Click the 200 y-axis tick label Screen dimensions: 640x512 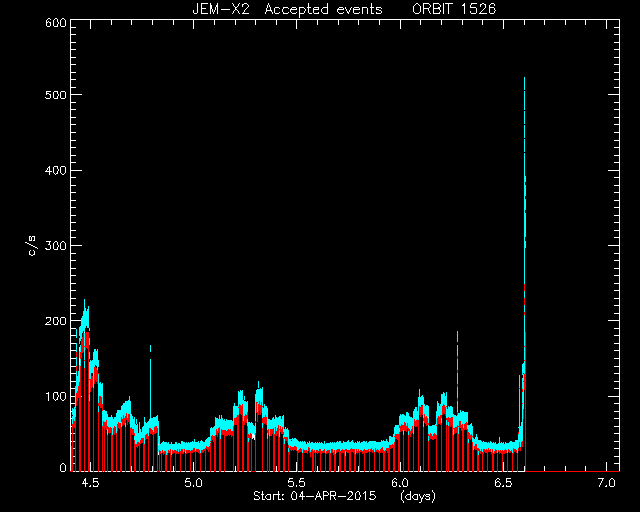(x=56, y=321)
